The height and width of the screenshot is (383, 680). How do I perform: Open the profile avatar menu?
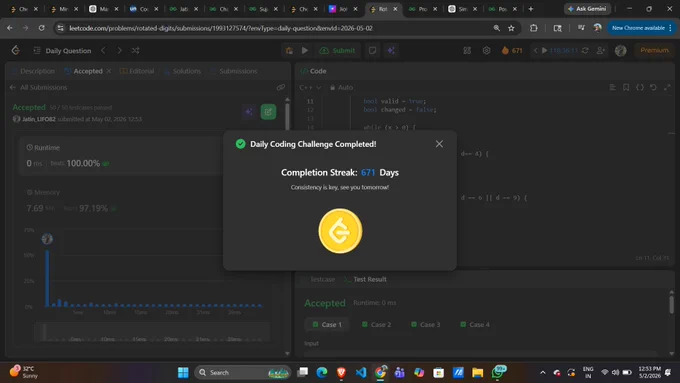coord(621,51)
